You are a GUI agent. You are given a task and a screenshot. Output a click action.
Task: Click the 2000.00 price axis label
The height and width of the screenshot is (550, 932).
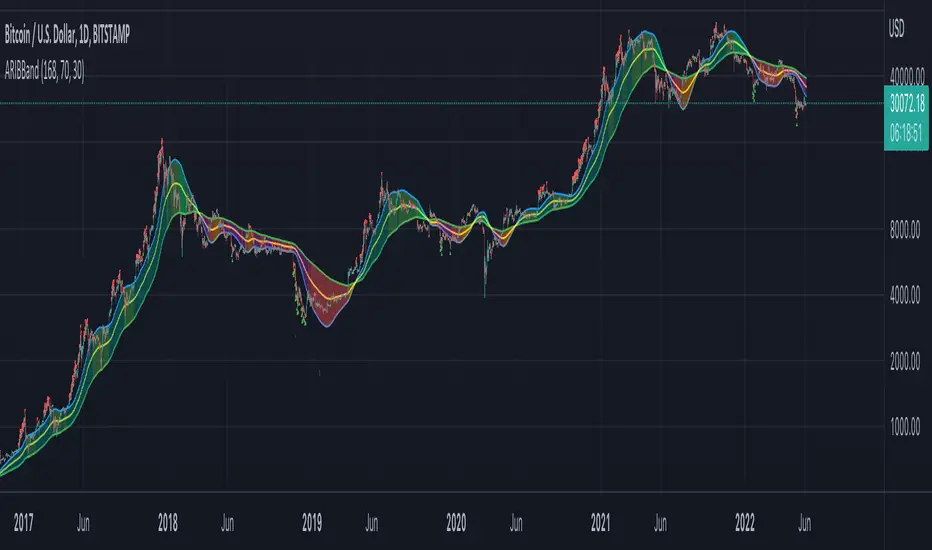pyautogui.click(x=905, y=361)
